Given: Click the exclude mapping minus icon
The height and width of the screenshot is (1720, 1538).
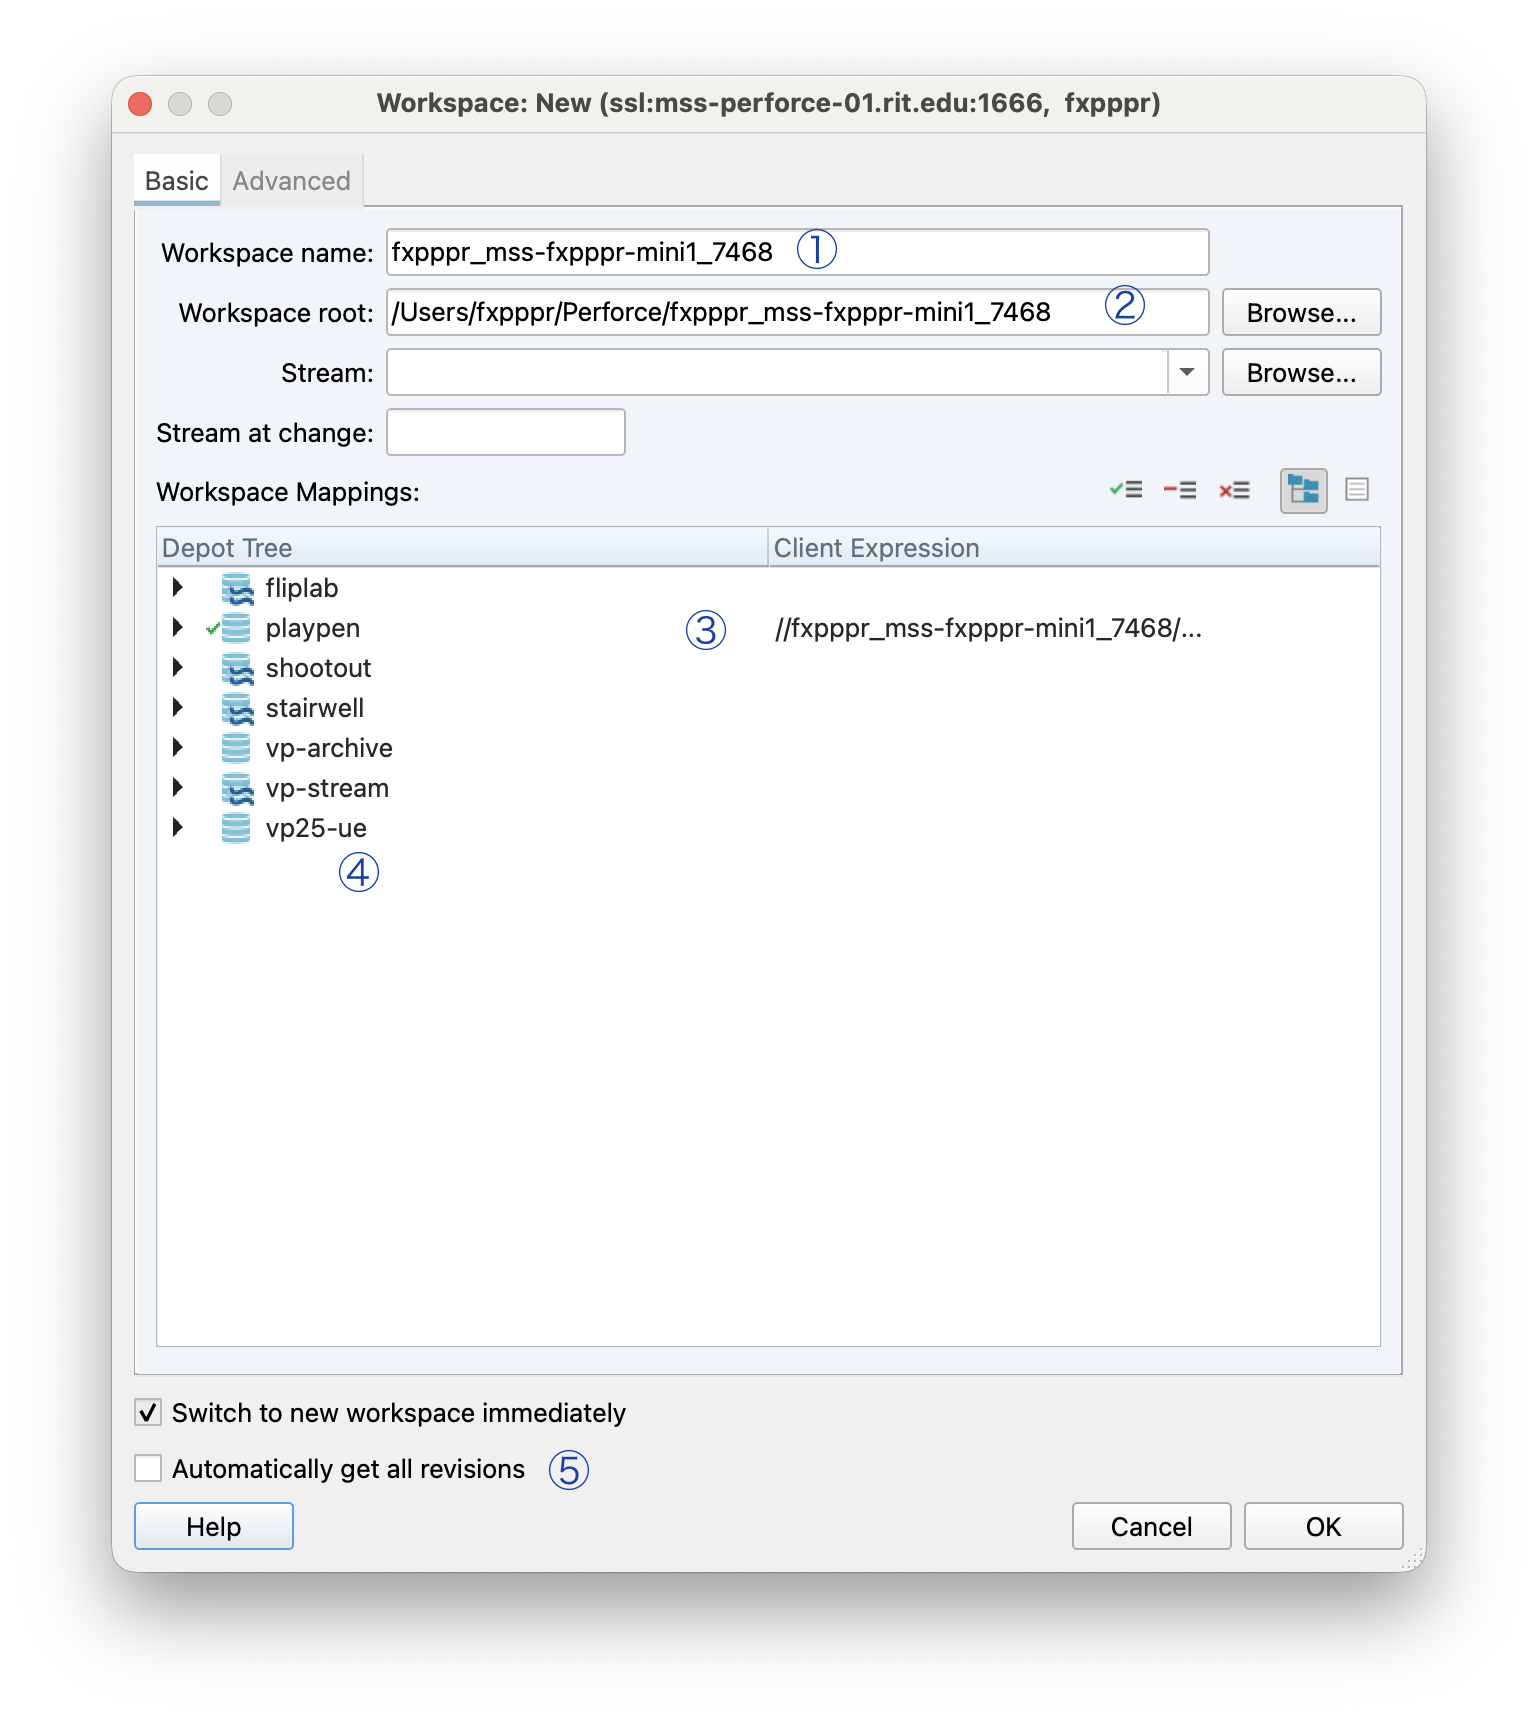Looking at the screenshot, I should [1179, 490].
